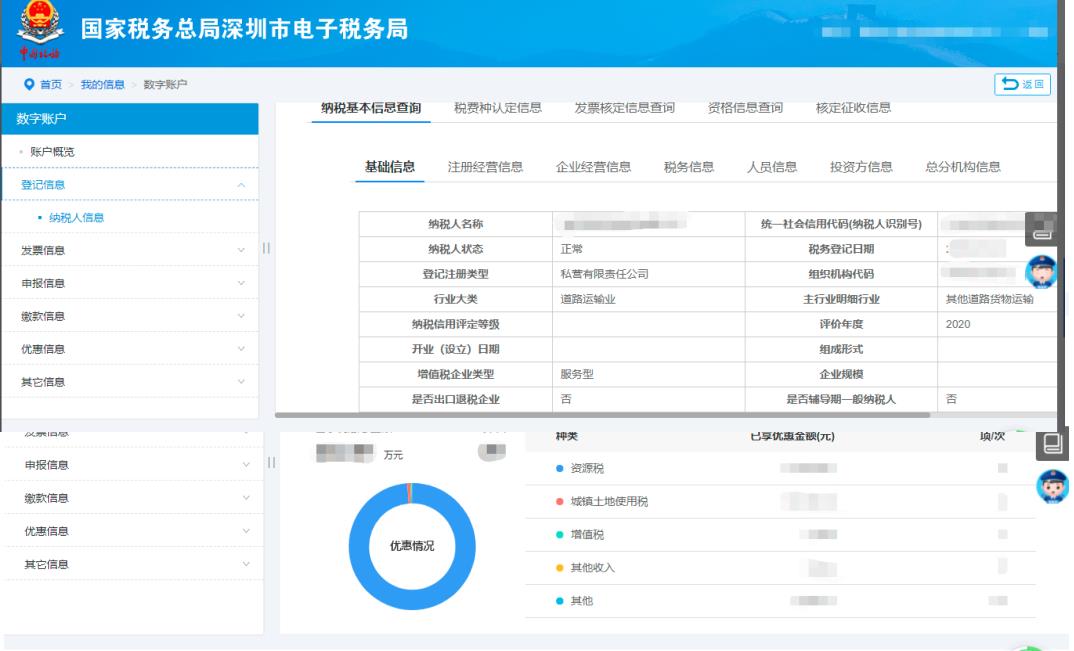Open the 投资方信息 sub-tab
The height and width of the screenshot is (651, 1074).
click(860, 167)
